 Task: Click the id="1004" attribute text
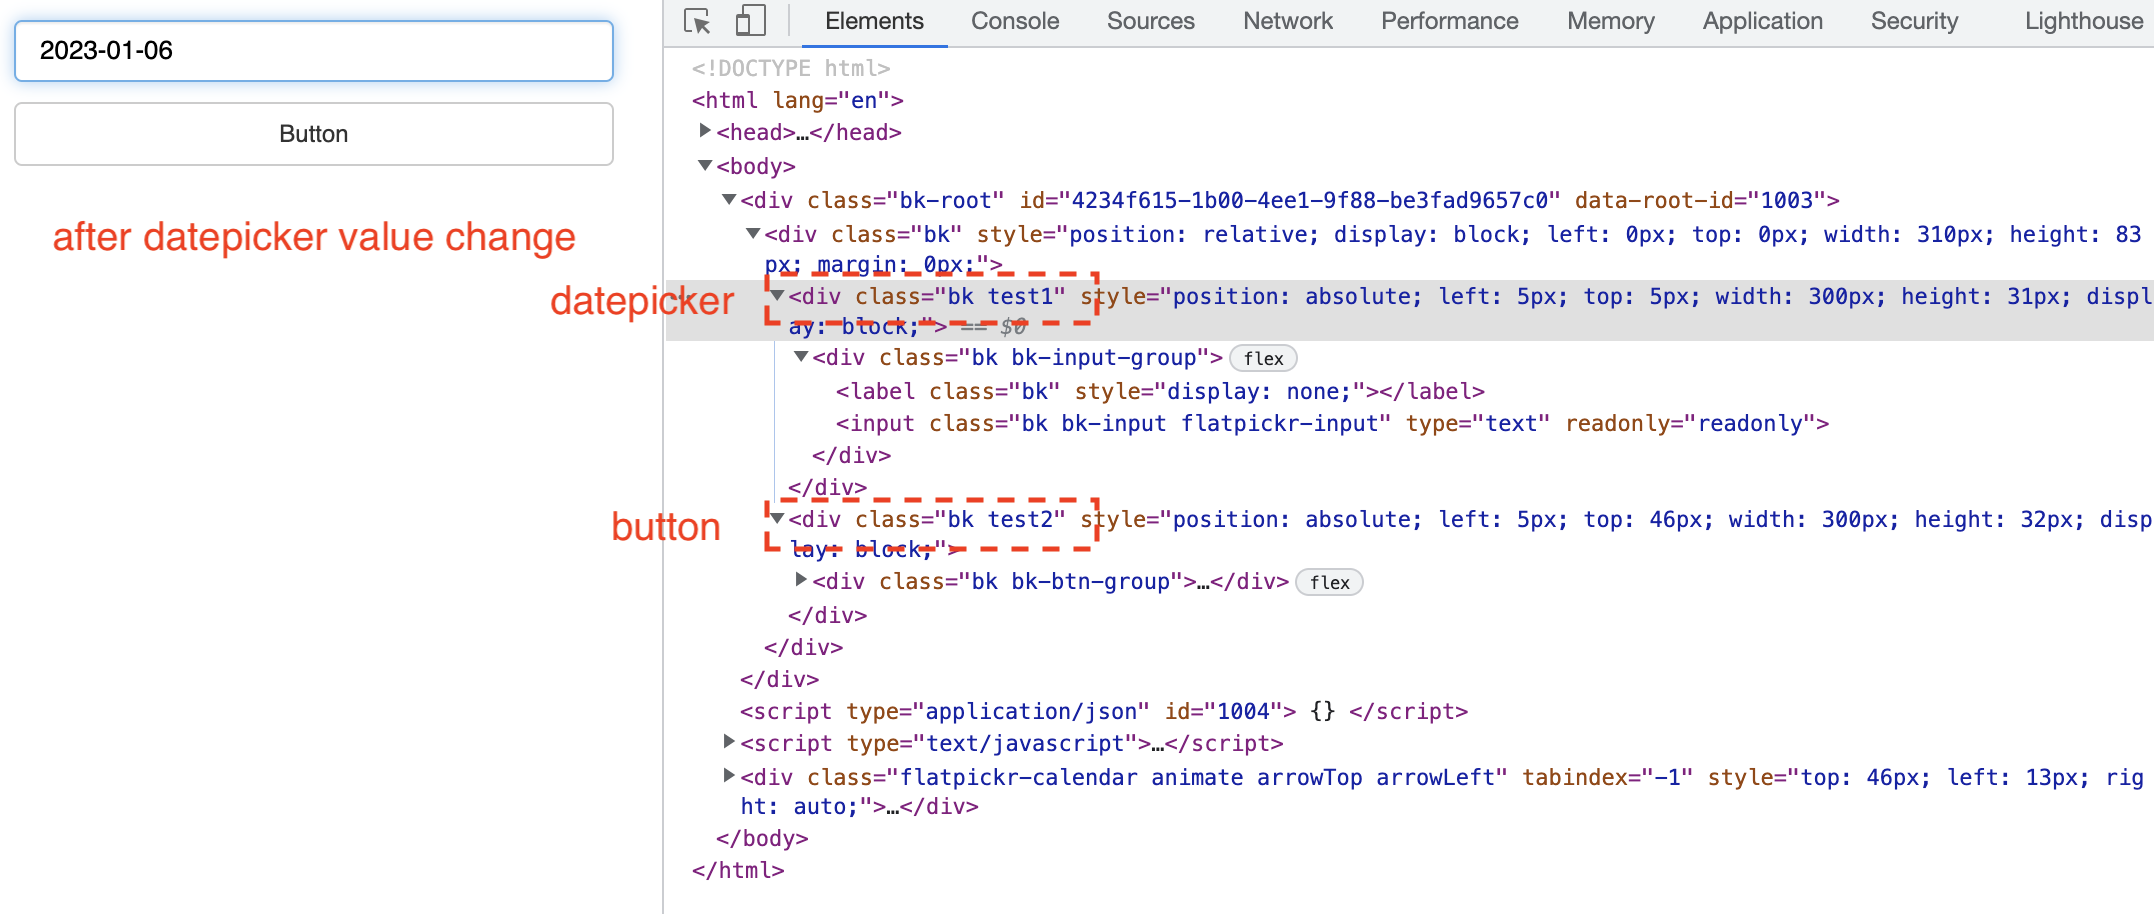(x=1224, y=711)
